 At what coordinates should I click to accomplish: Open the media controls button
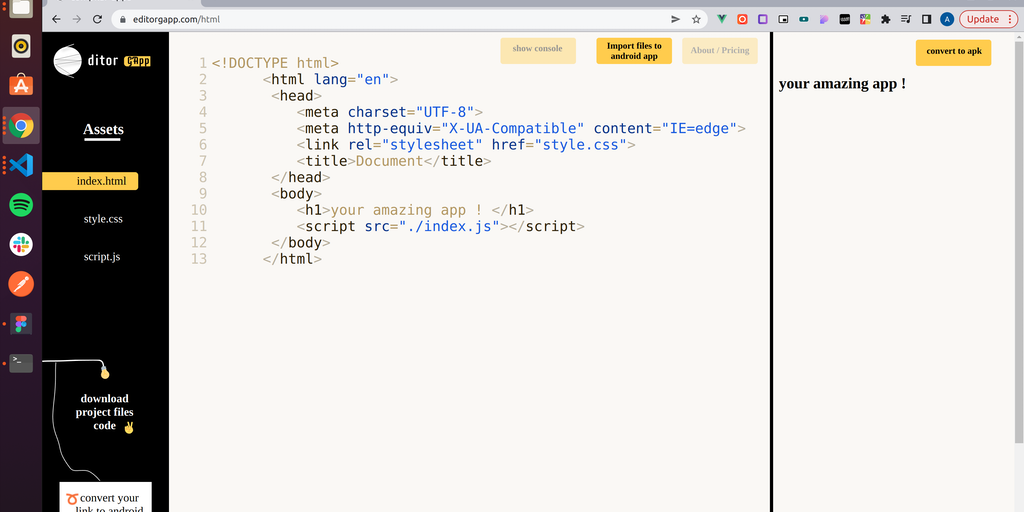tap(906, 19)
